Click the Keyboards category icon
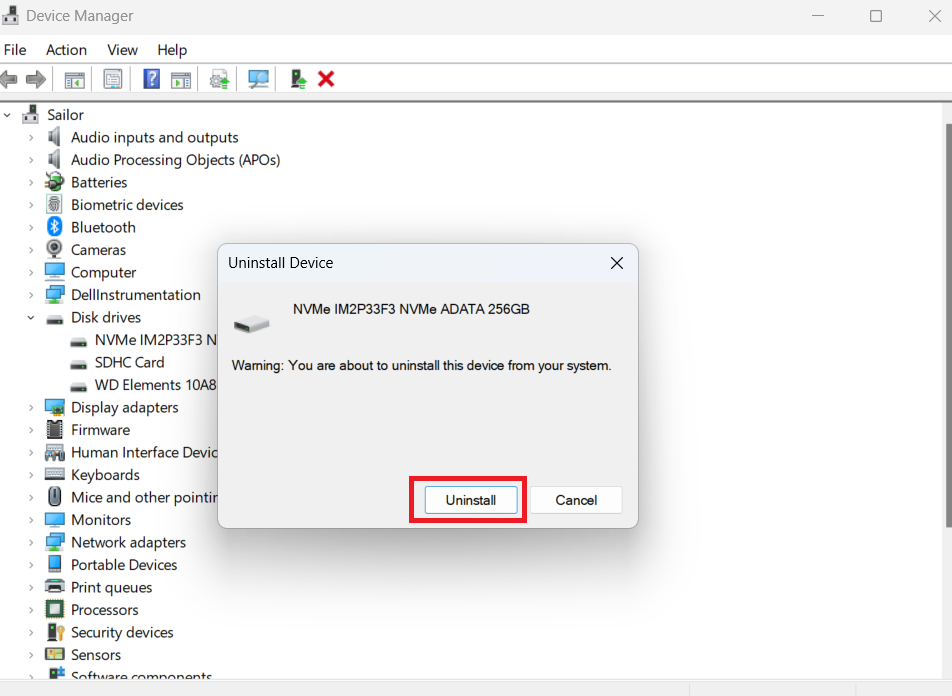The width and height of the screenshot is (952, 696). coord(55,474)
